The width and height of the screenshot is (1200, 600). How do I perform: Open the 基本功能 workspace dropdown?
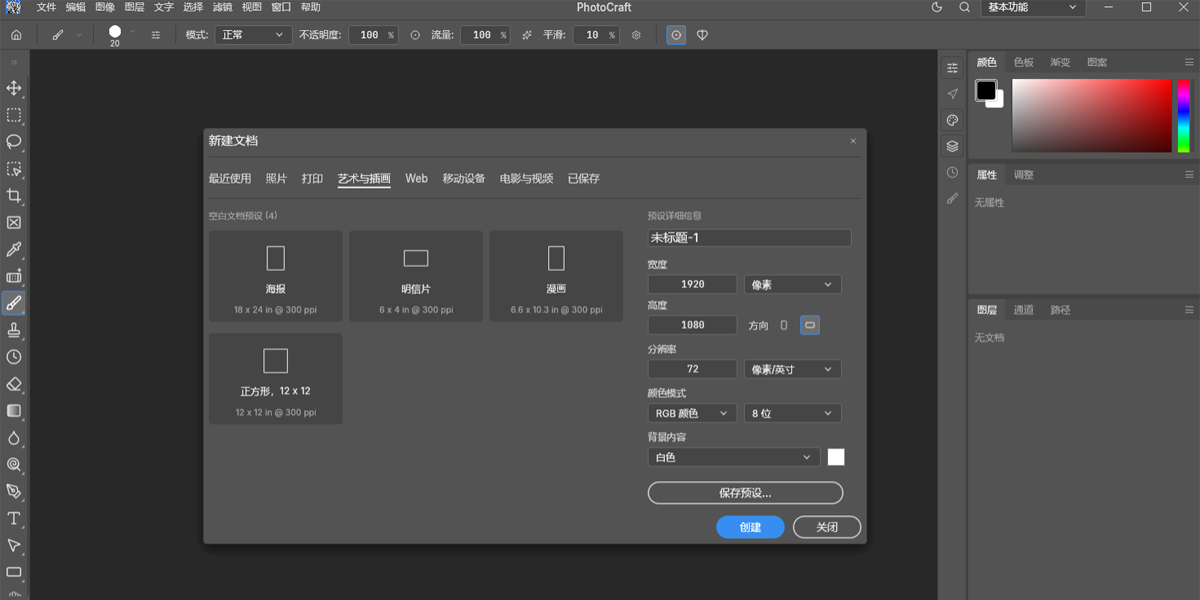pos(1033,7)
